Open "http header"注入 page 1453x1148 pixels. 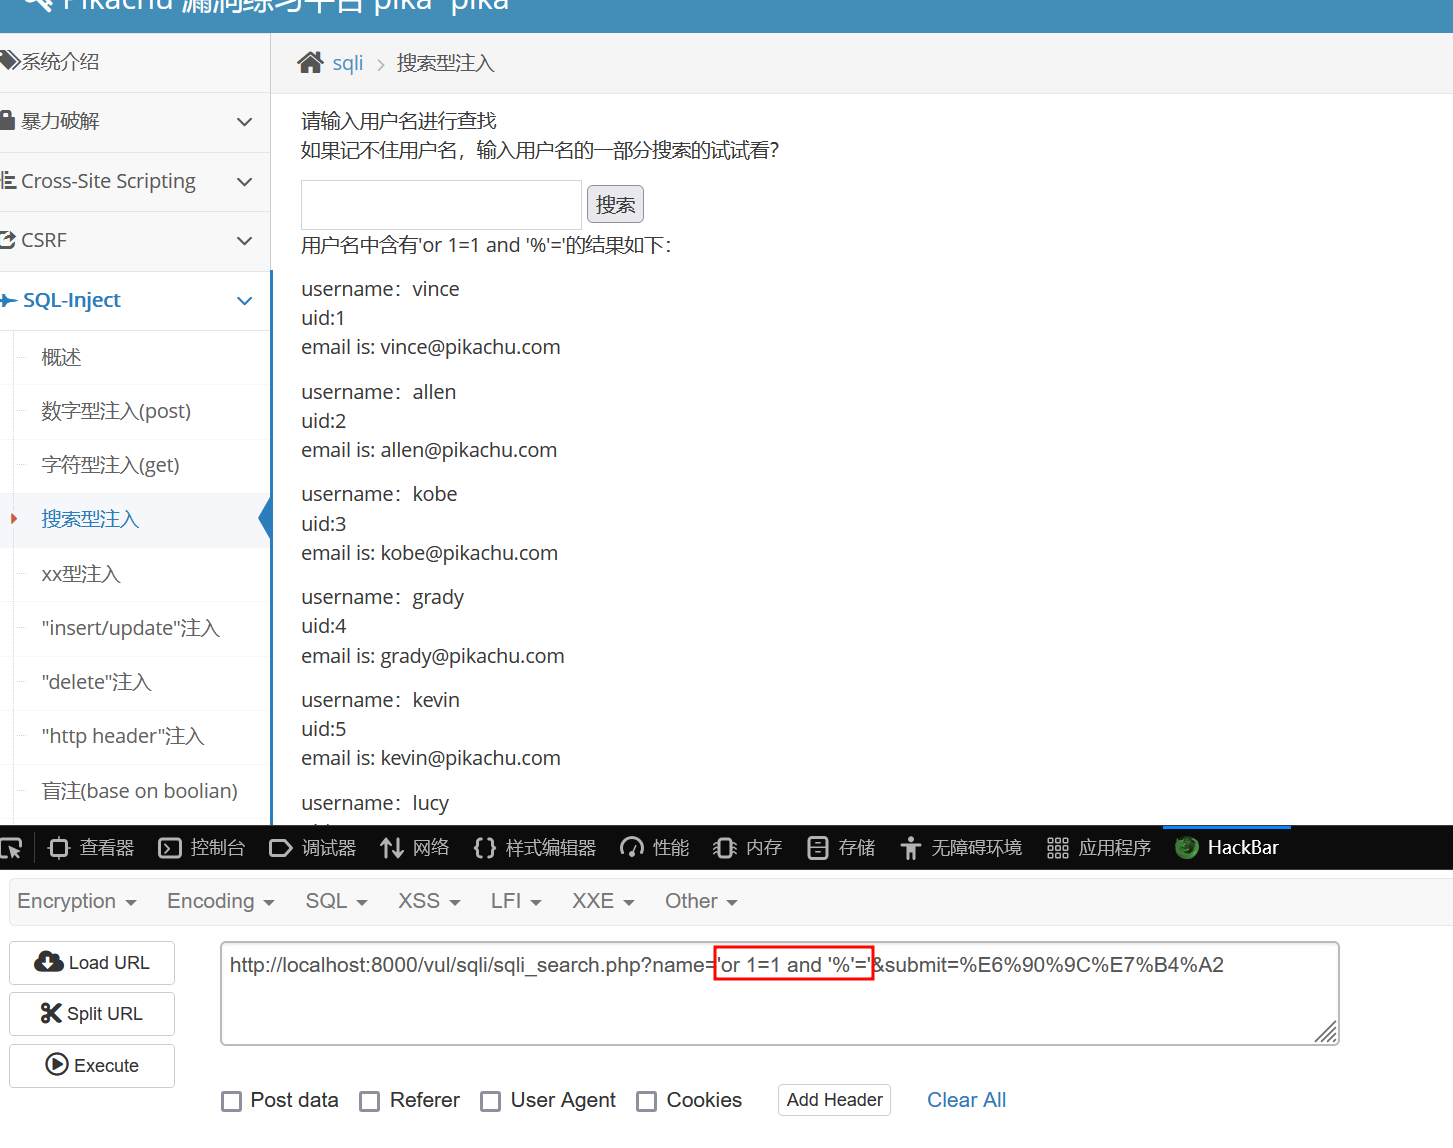[123, 736]
